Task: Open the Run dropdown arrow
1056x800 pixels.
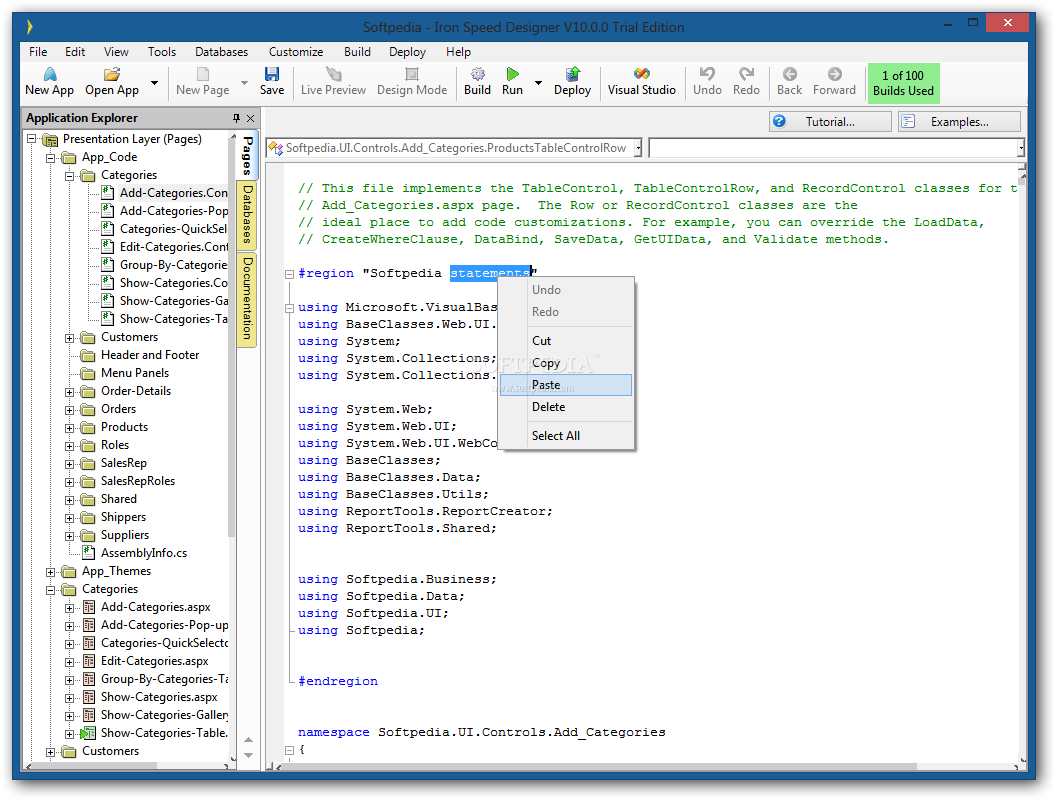Action: point(538,83)
